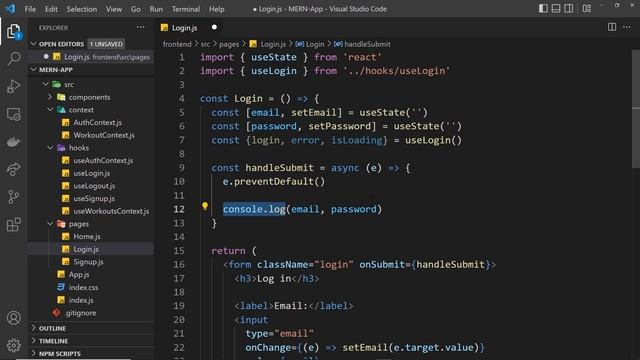Collapse the hooks folder
The height and width of the screenshot is (360, 640).
[x=50, y=147]
